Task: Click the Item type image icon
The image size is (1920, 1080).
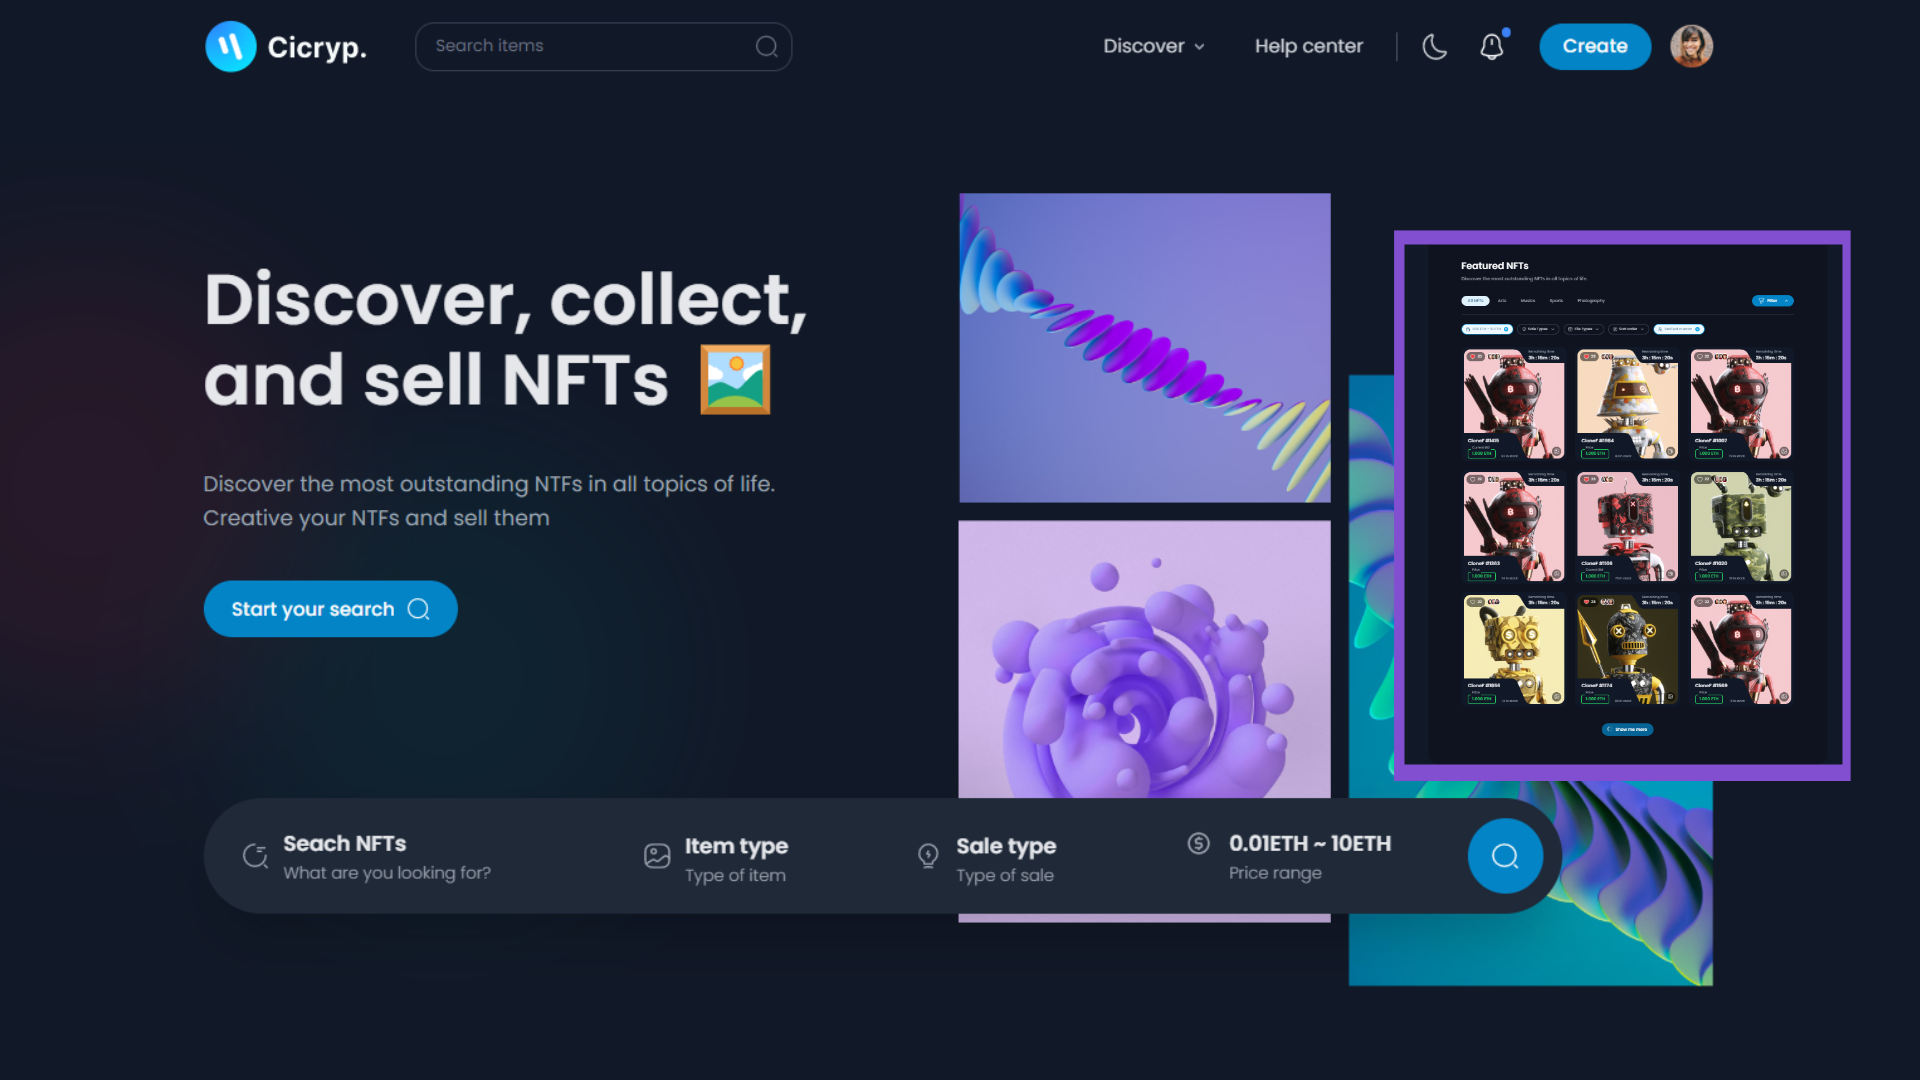Action: (657, 856)
